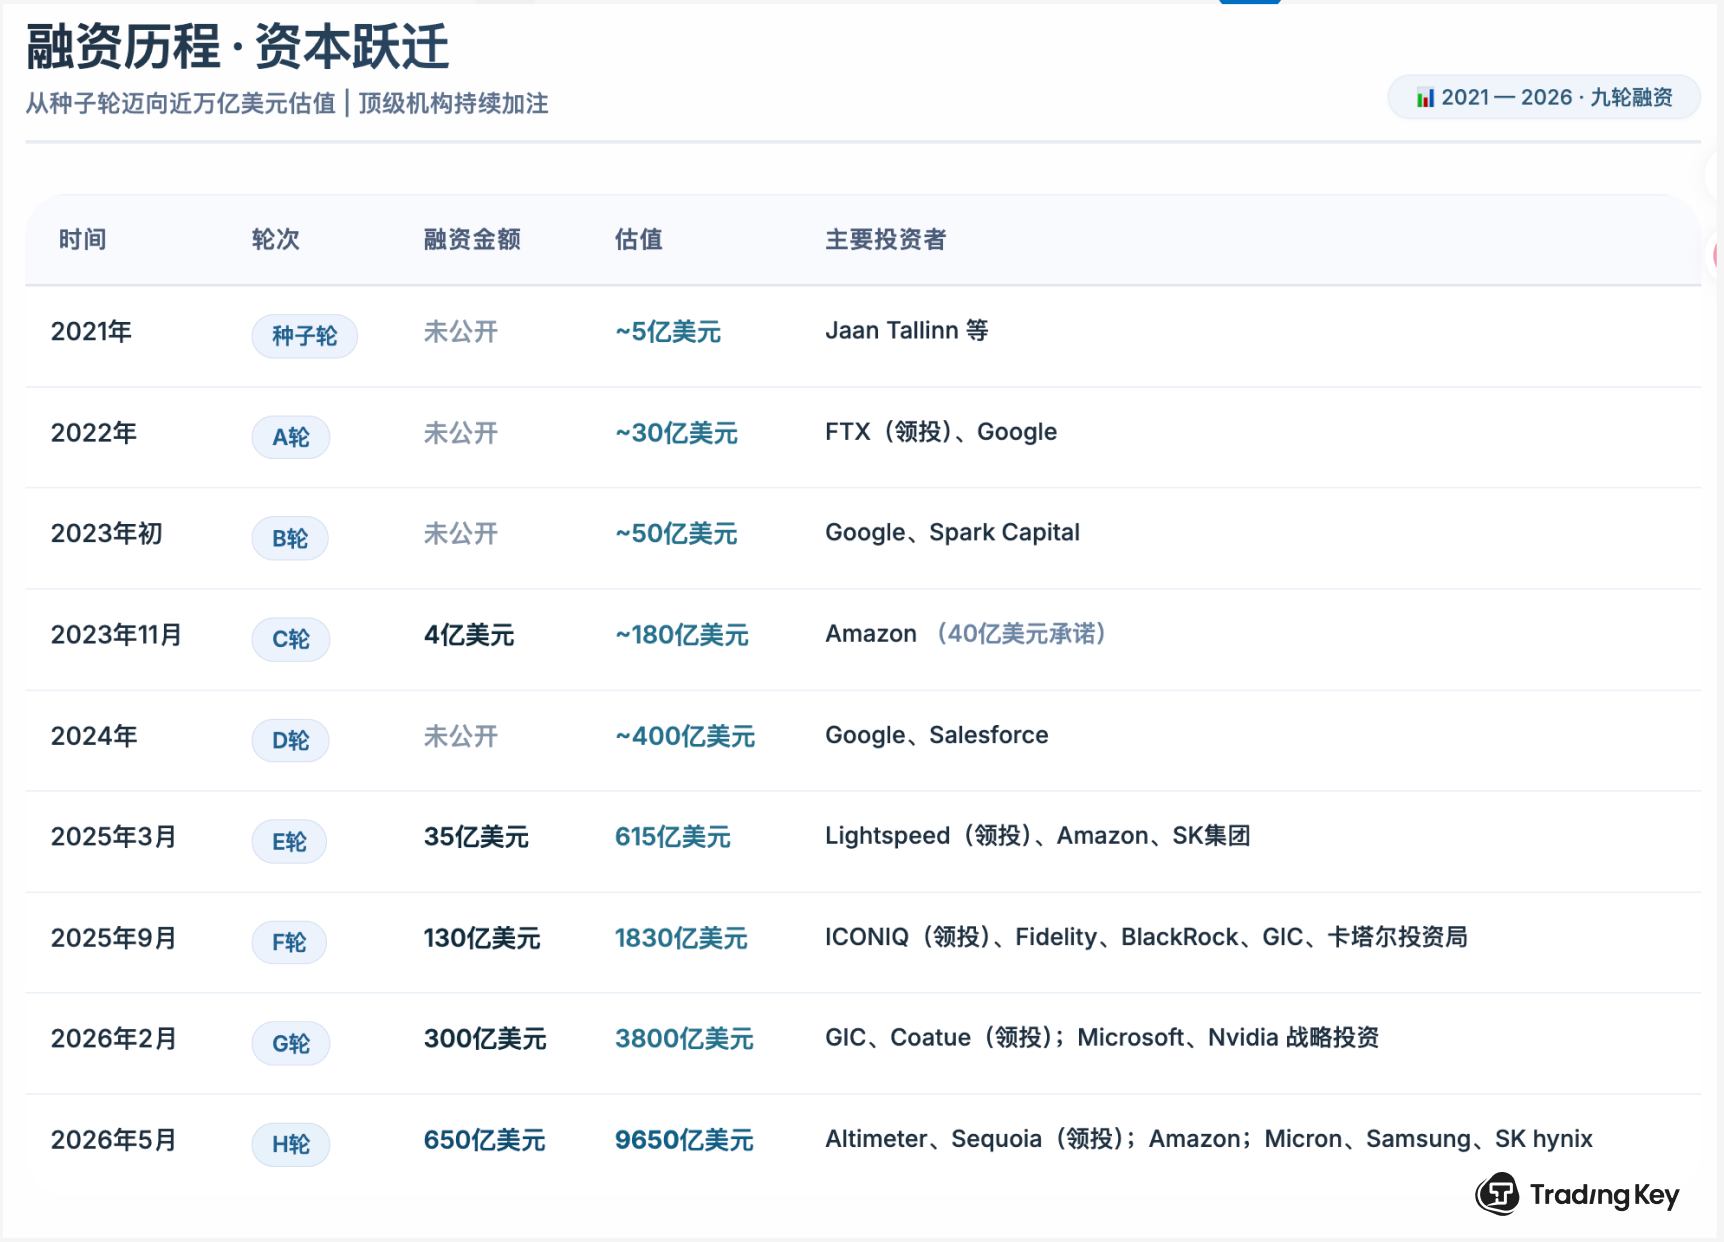Viewport: 1724px width, 1242px height.
Task: Select the H轮 round pill
Action: [291, 1144]
